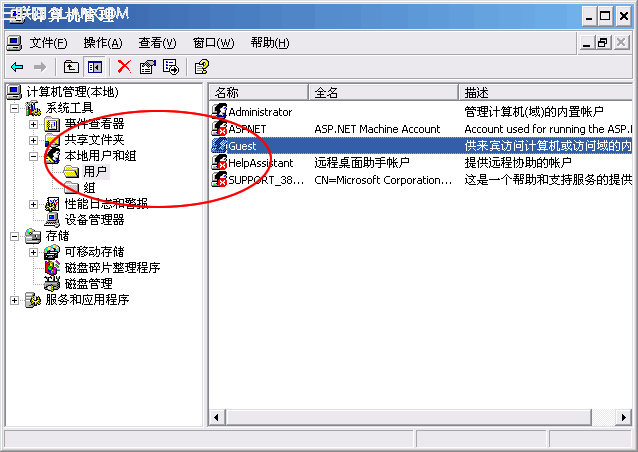Select the Administrator user entry
This screenshot has height=452, width=638.
pyautogui.click(x=260, y=112)
